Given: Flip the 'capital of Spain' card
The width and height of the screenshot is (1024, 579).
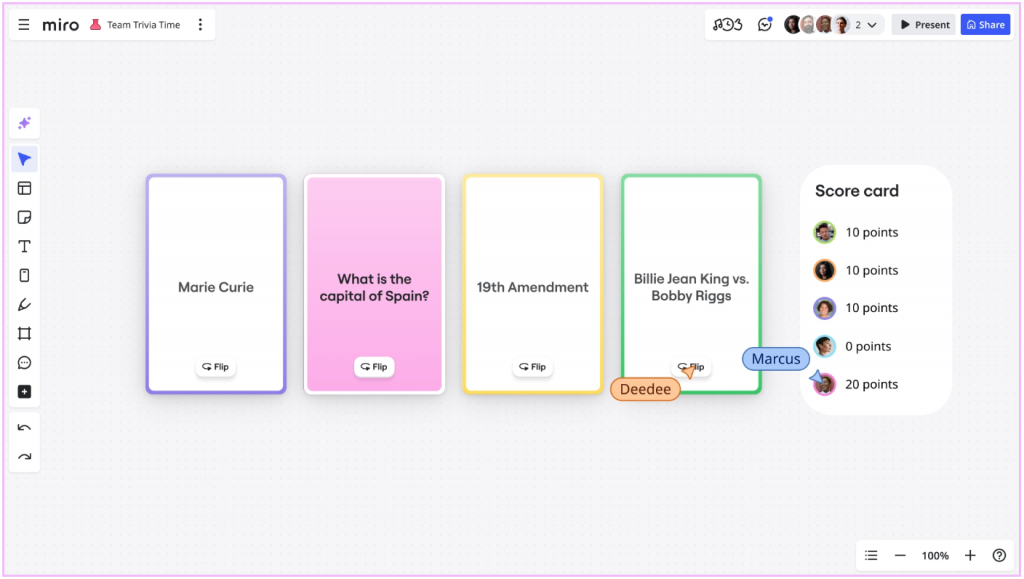Looking at the screenshot, I should [374, 367].
